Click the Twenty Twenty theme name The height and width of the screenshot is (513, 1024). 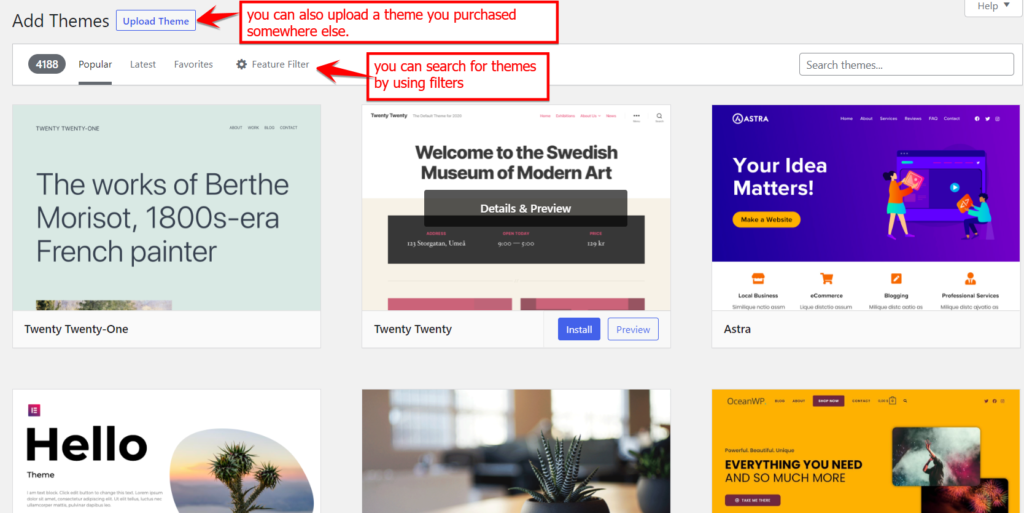click(x=413, y=329)
